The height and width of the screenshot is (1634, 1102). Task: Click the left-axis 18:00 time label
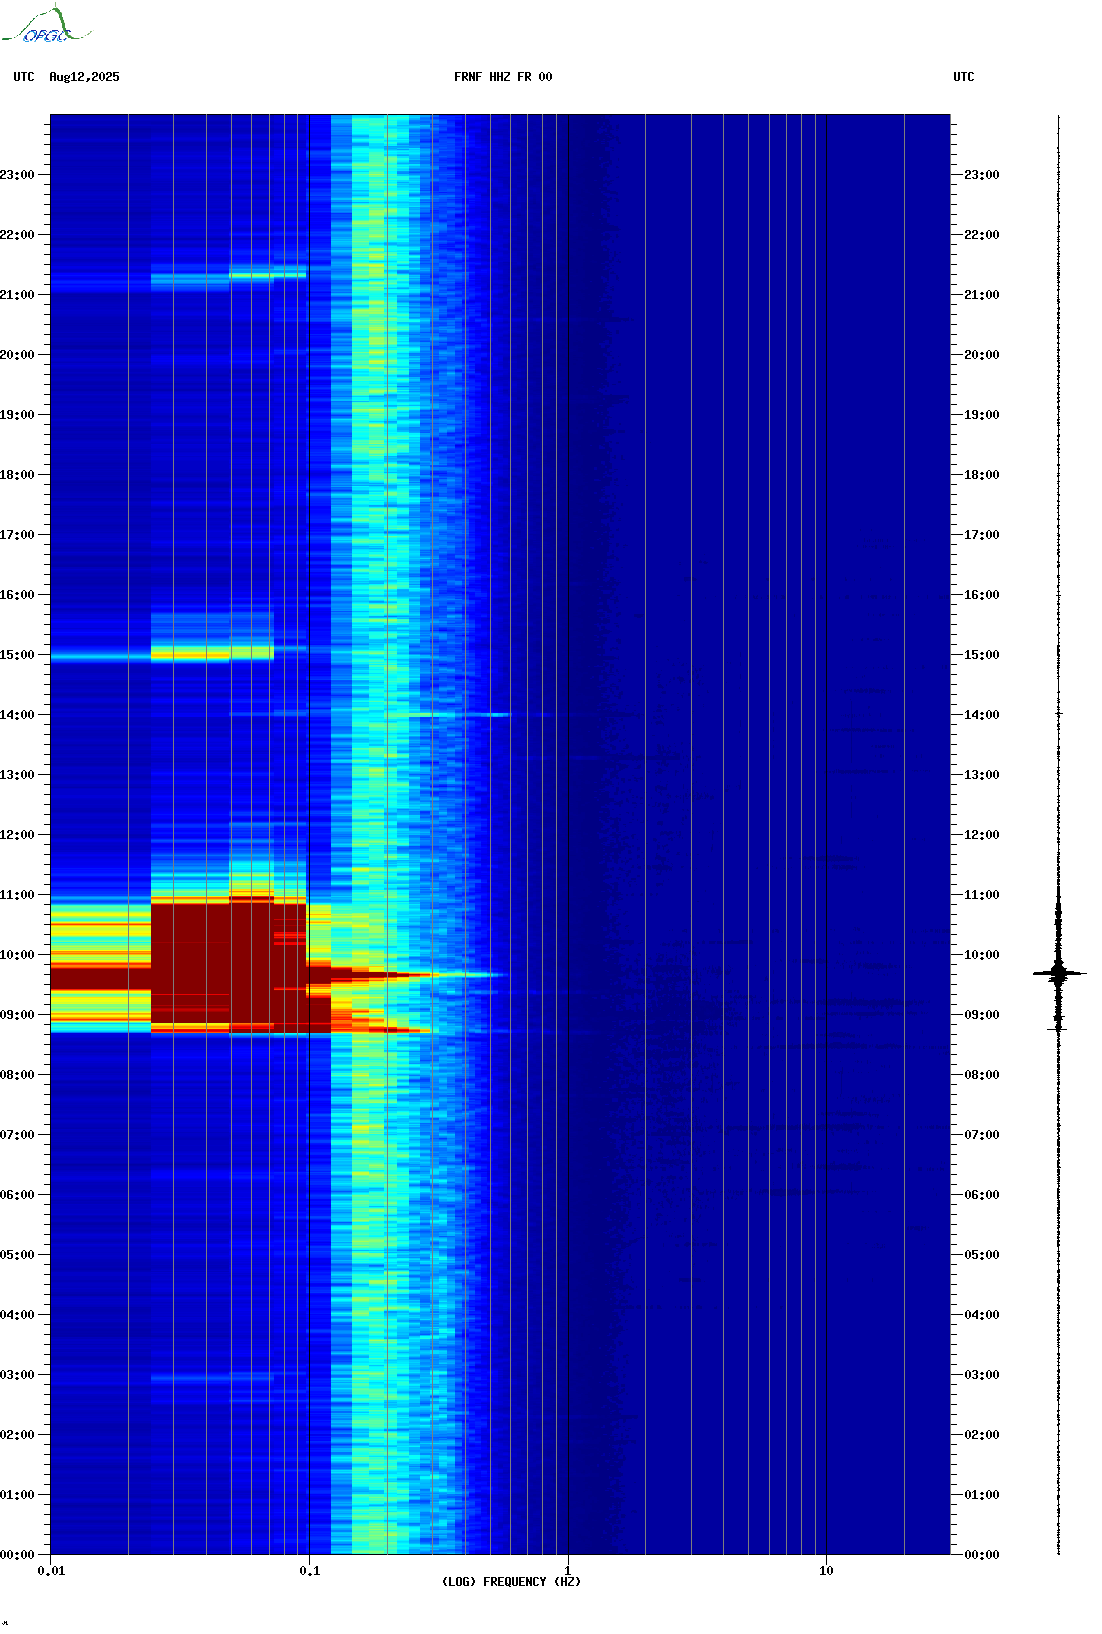(x=17, y=475)
